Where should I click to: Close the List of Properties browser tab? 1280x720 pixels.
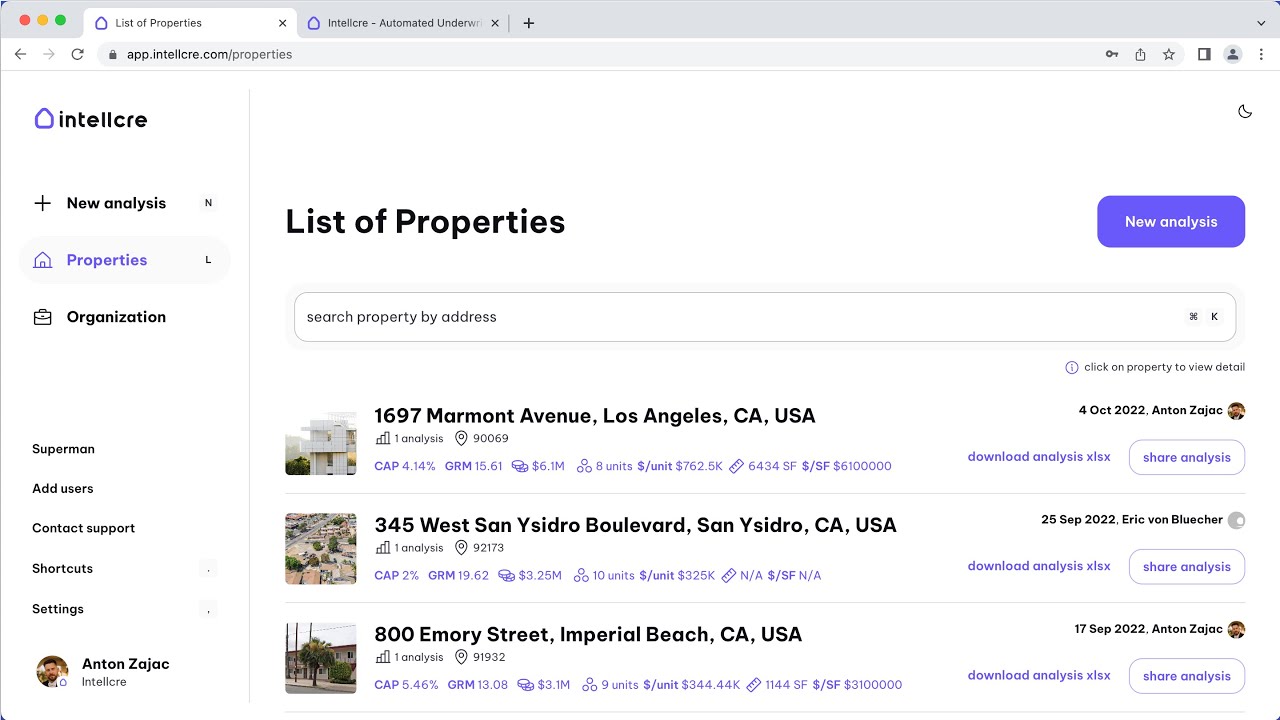(x=283, y=23)
